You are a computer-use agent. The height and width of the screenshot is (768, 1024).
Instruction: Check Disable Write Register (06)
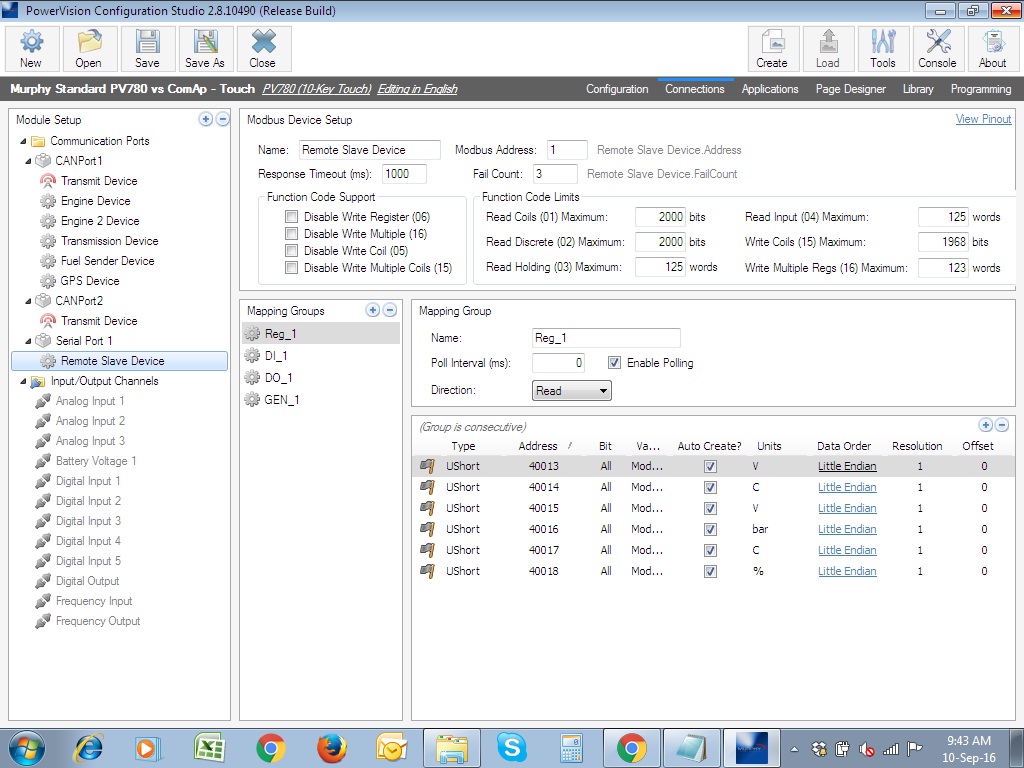tap(291, 217)
